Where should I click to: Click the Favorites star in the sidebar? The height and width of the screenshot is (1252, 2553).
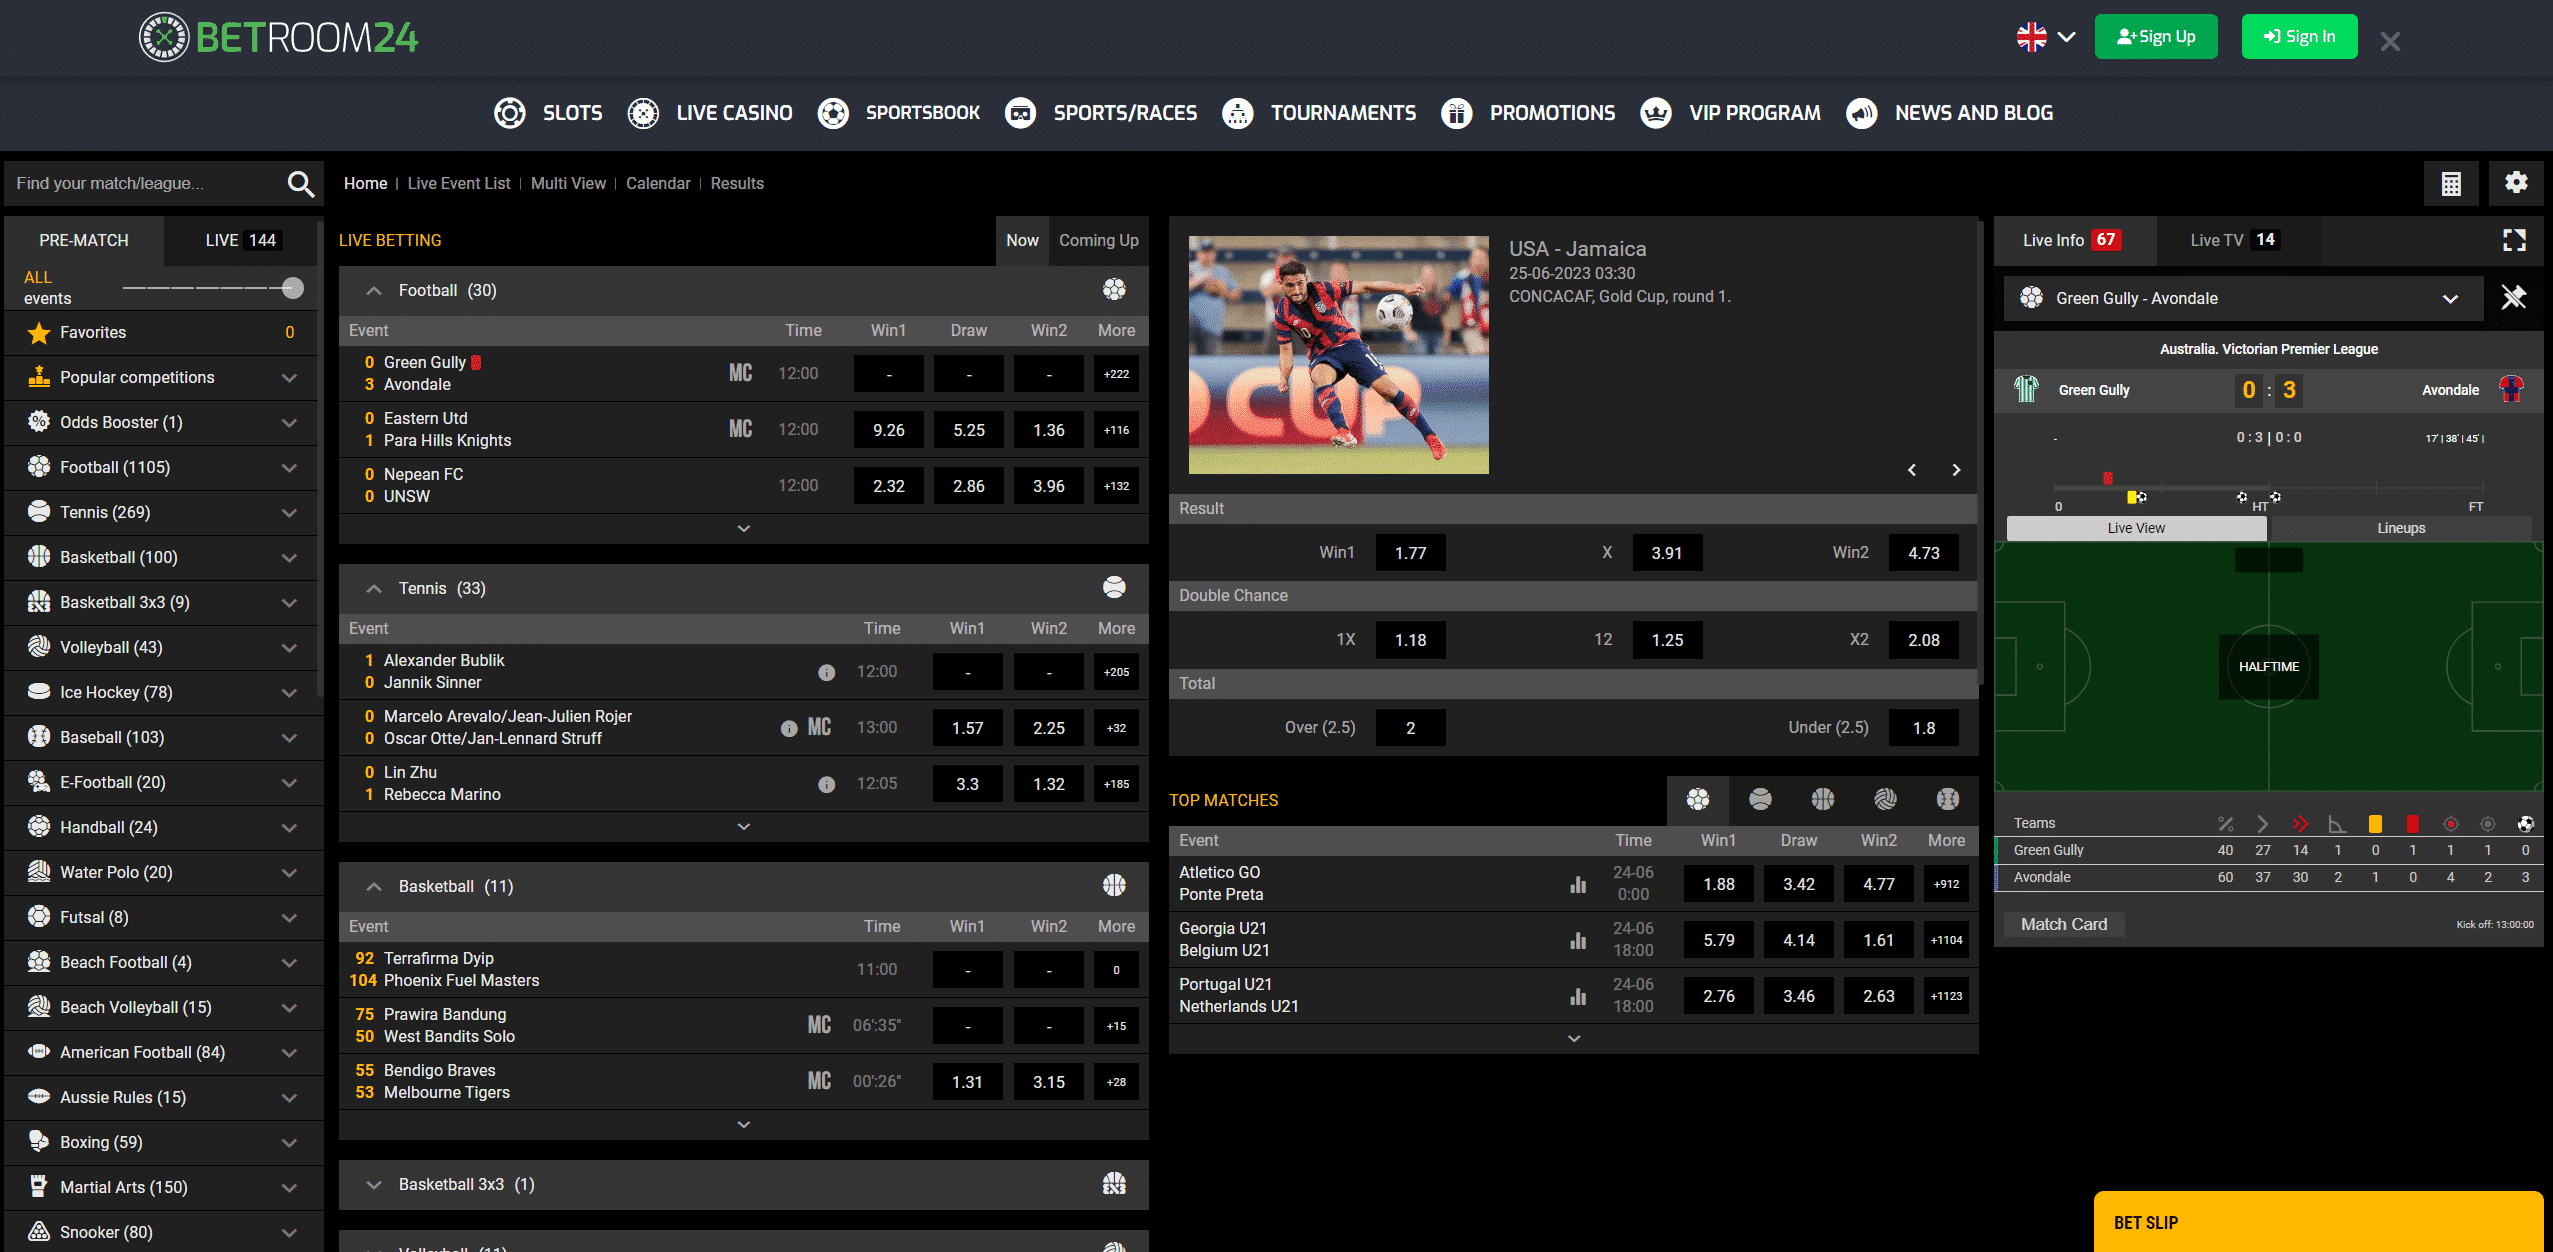tap(39, 333)
